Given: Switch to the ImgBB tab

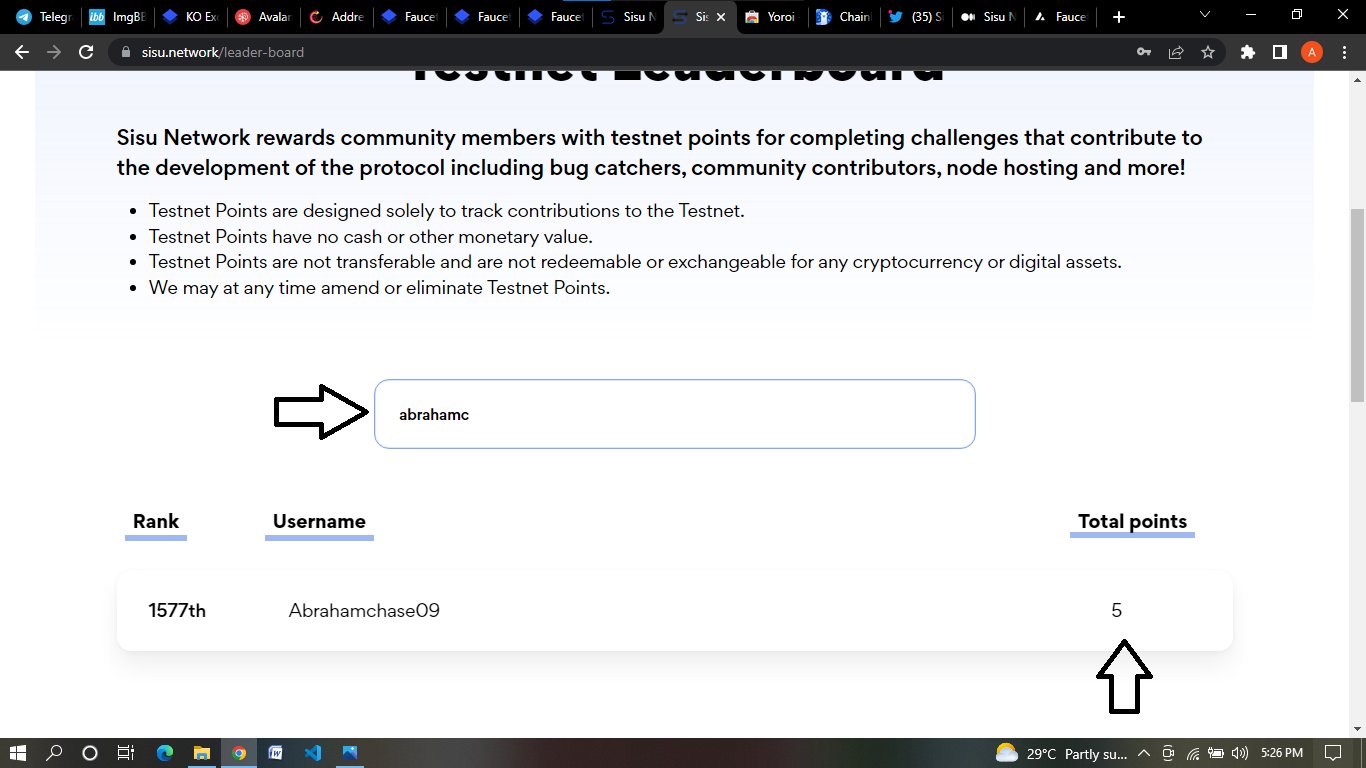Looking at the screenshot, I should coord(116,17).
